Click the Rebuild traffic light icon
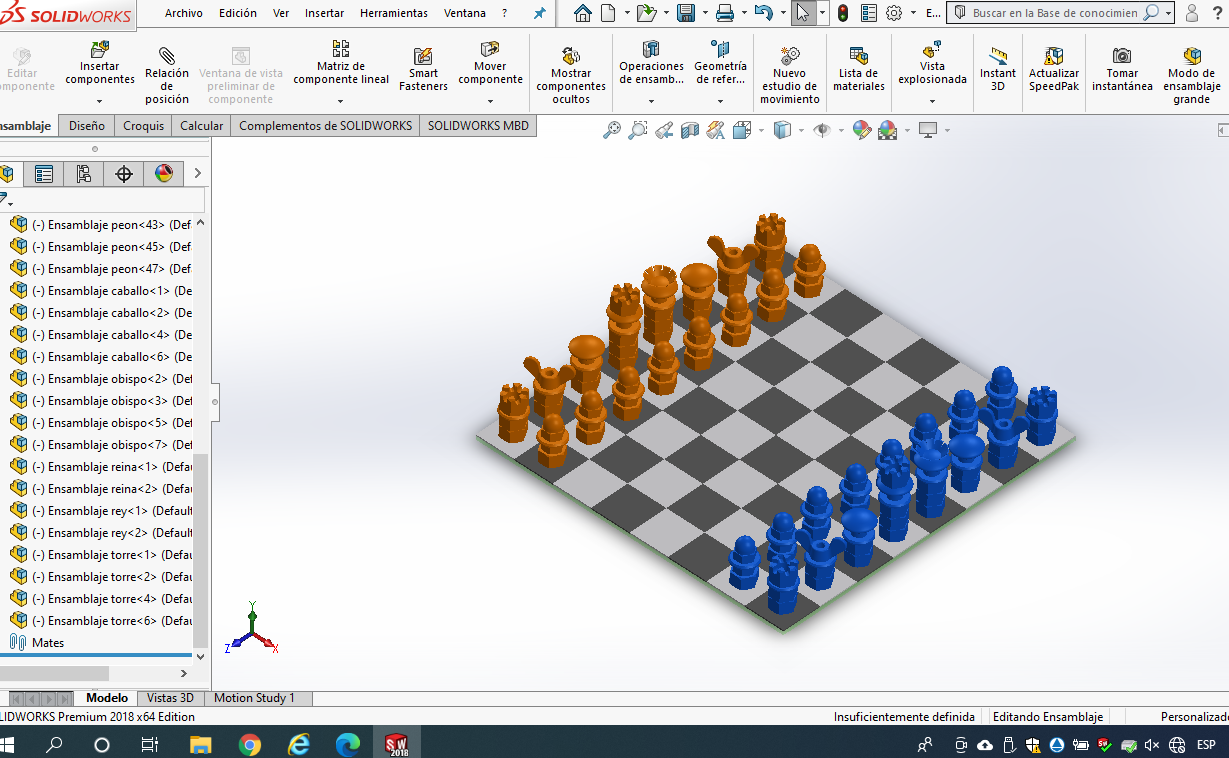This screenshot has height=758, width=1229. pyautogui.click(x=843, y=13)
